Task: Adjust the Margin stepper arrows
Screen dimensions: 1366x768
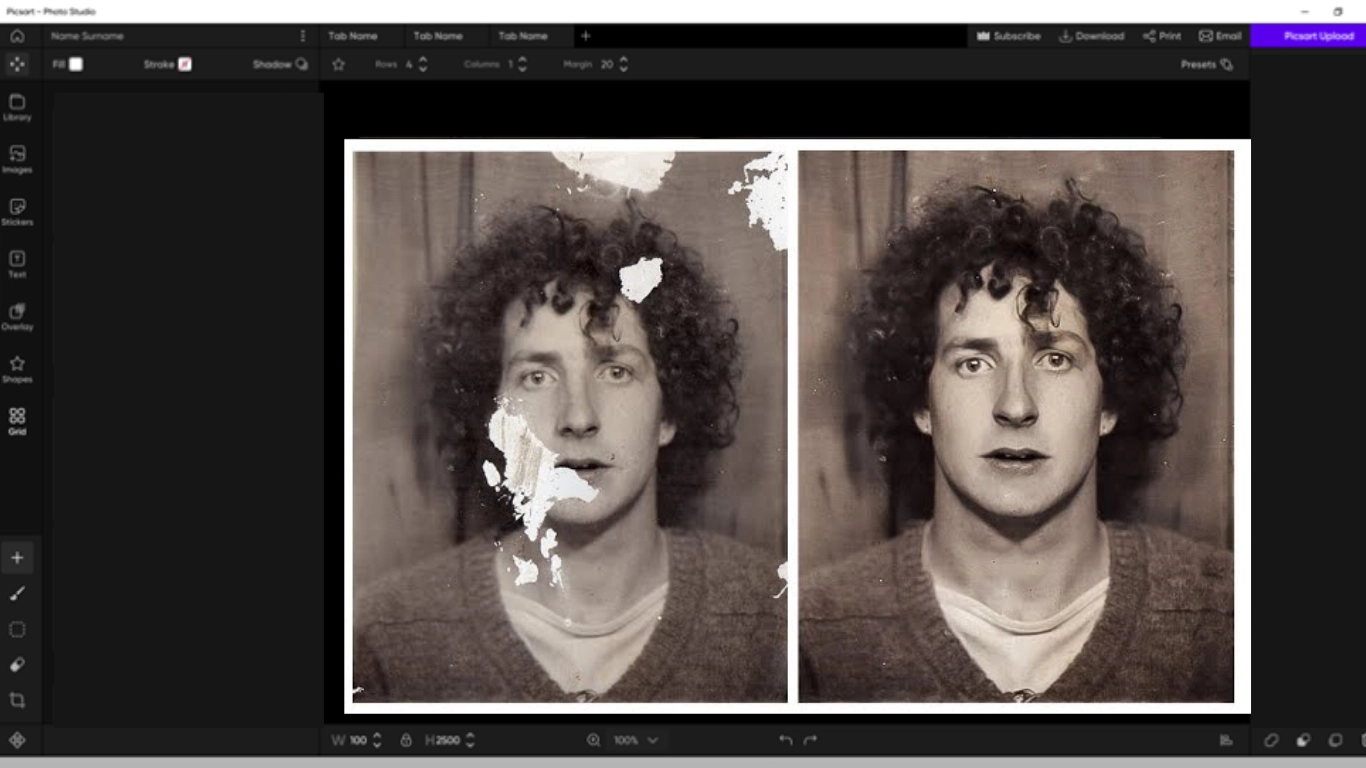Action: (624, 64)
